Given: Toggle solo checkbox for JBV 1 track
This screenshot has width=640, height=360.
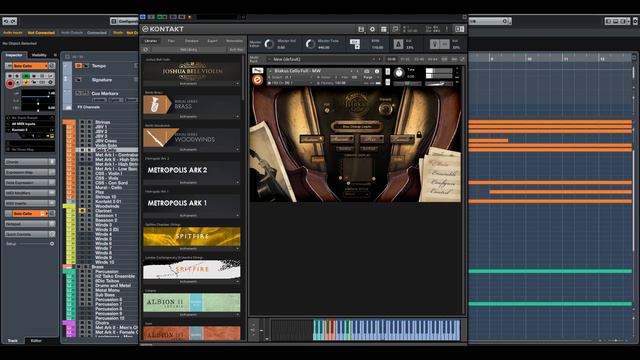Looking at the screenshot, I should (89, 127).
